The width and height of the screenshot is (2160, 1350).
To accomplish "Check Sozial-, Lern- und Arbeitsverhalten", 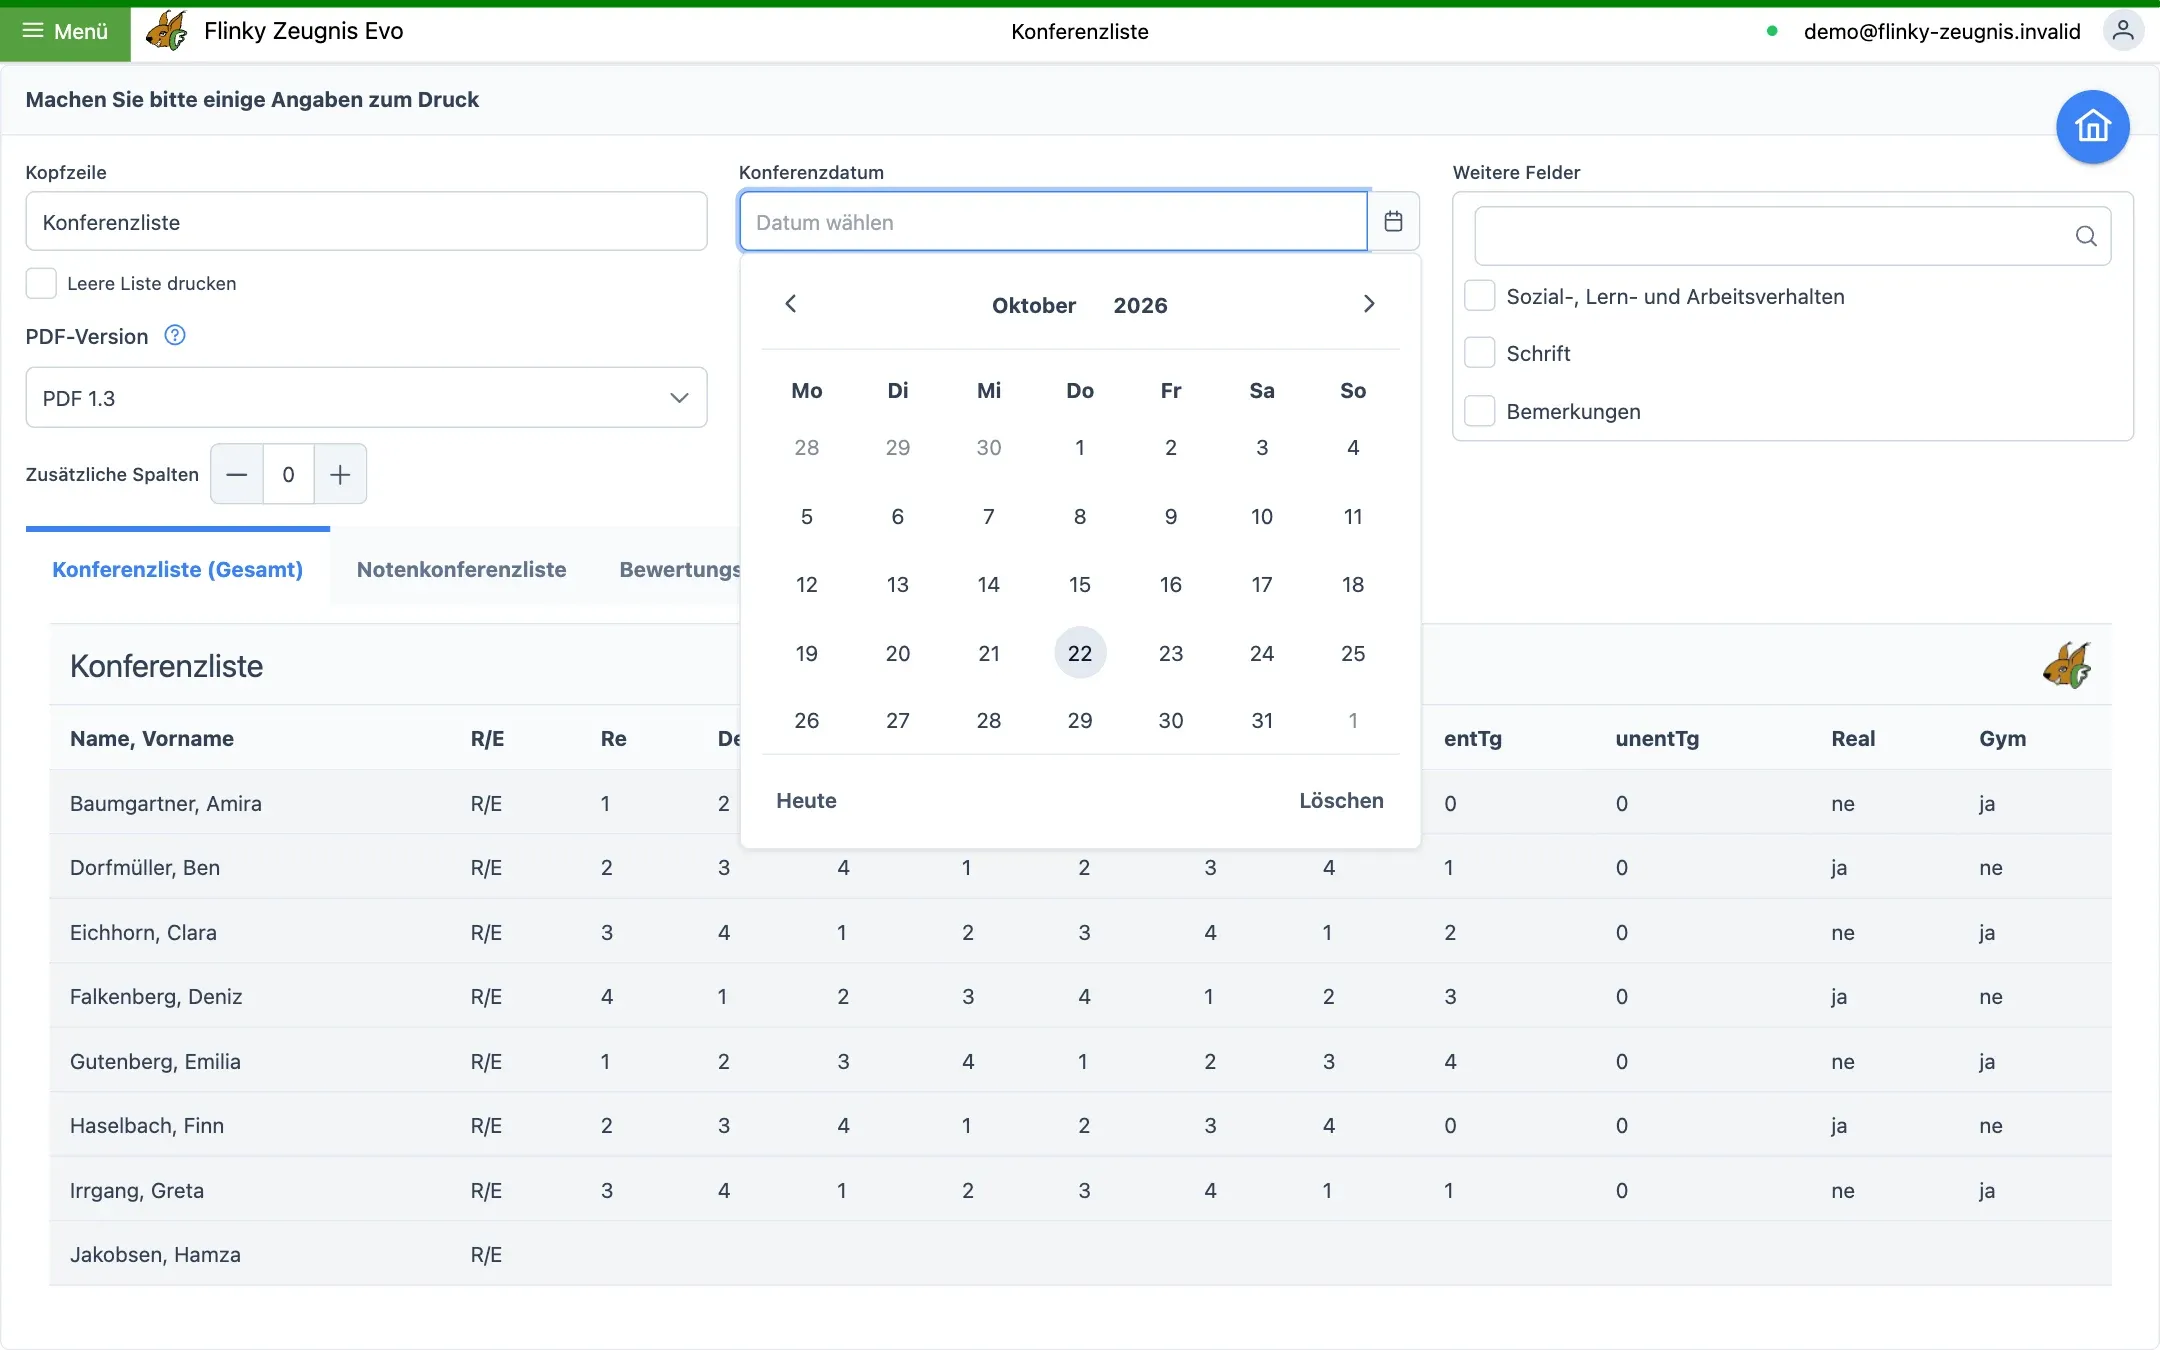I will coord(1479,296).
